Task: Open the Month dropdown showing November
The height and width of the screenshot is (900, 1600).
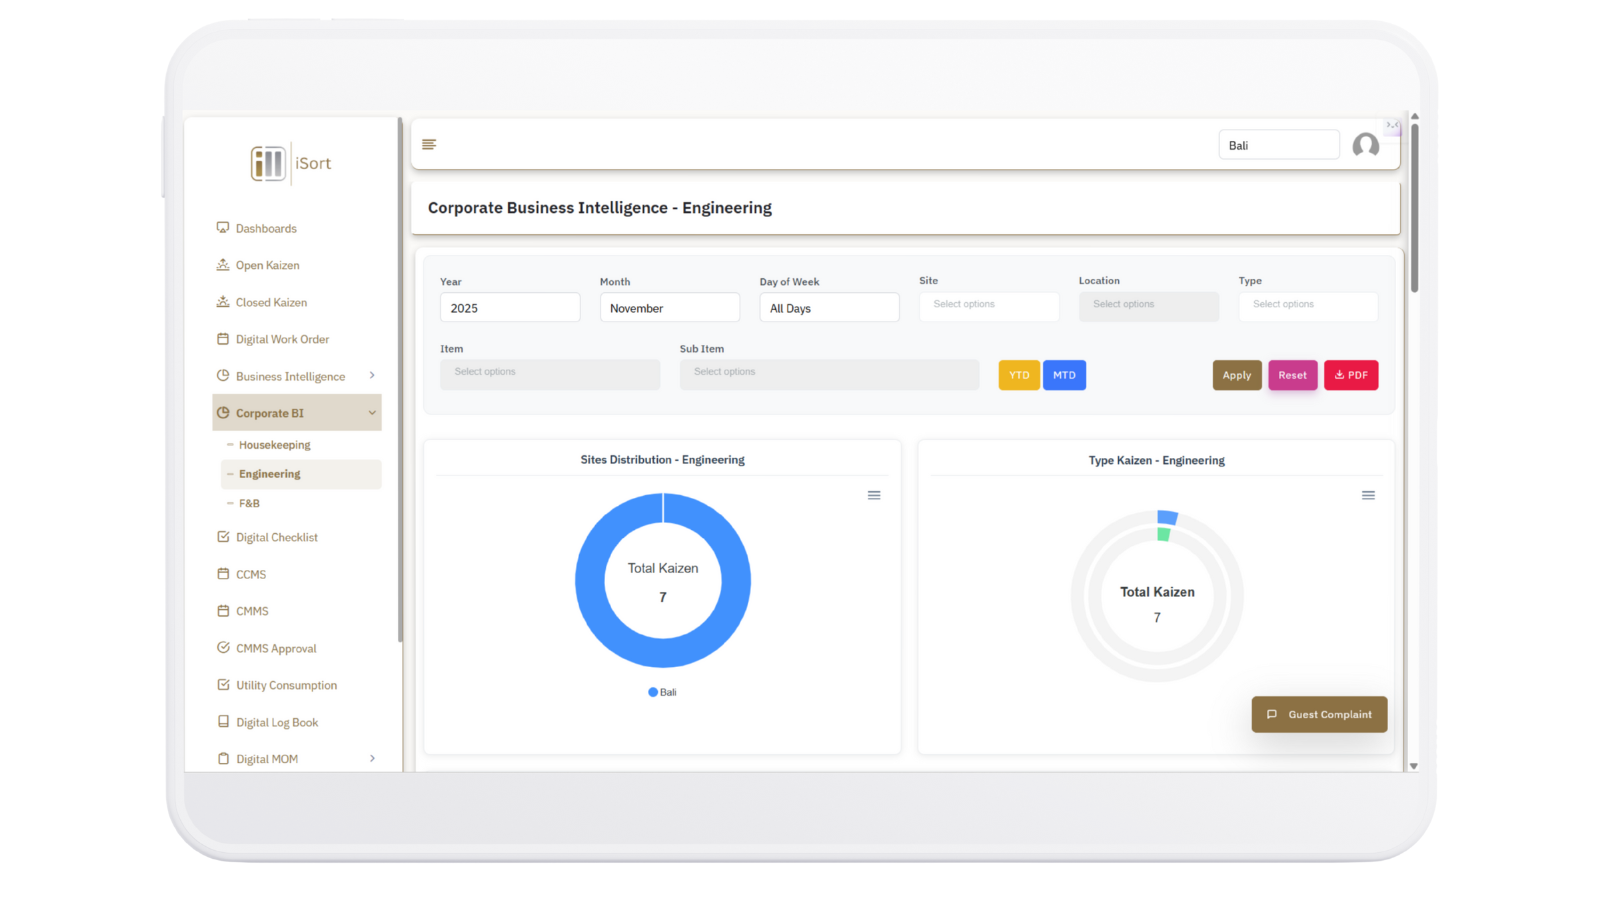Action: [x=669, y=308]
